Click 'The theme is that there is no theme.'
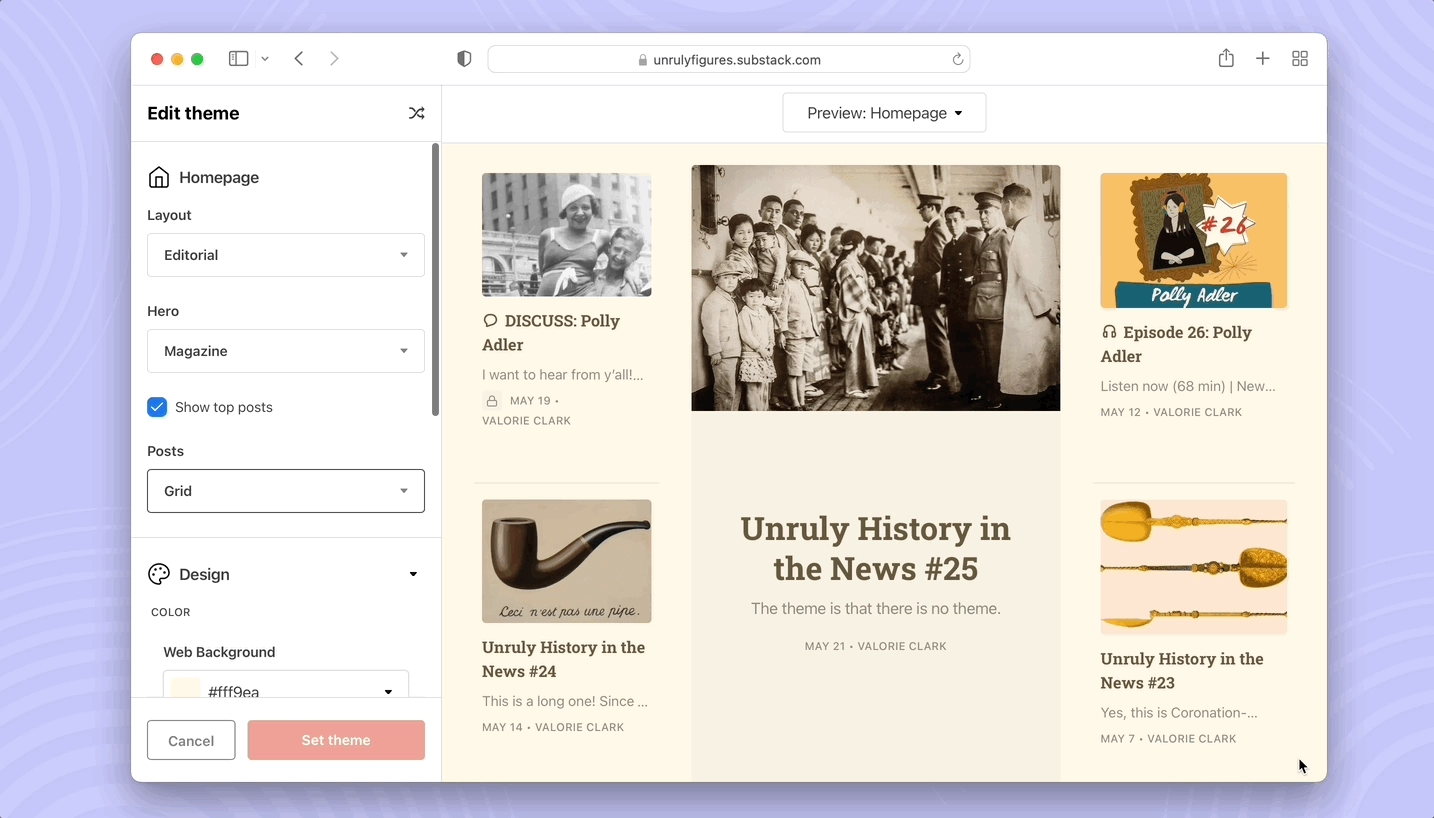 click(876, 608)
